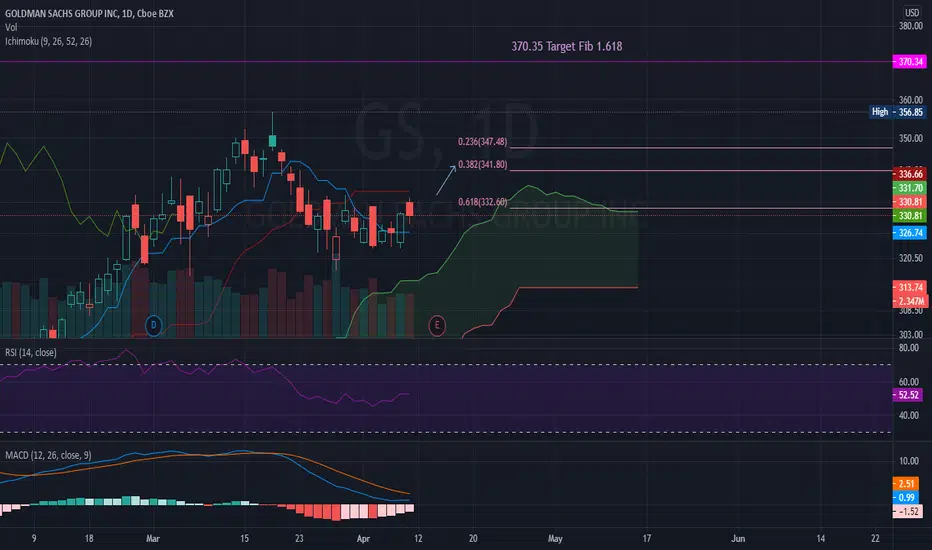Click the blue arrow drawing on chart
Screen dimensions: 932x550
point(446,180)
